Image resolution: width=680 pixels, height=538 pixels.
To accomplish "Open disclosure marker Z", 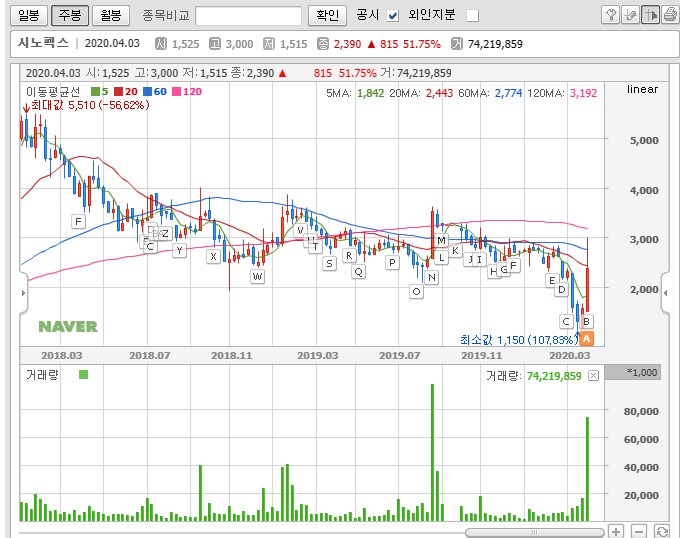I will pyautogui.click(x=165, y=233).
